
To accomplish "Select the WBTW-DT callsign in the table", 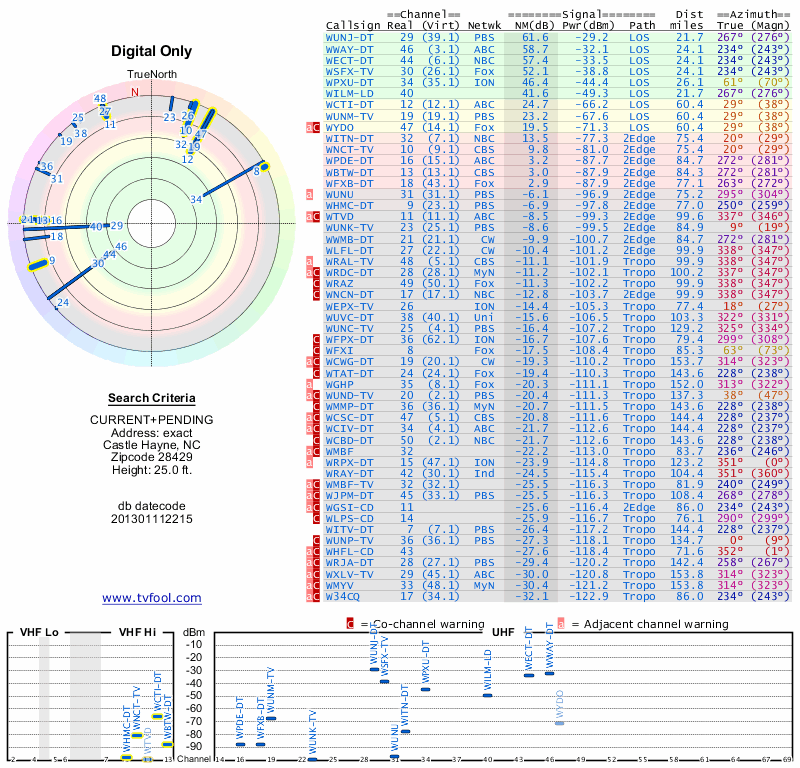I will pyautogui.click(x=349, y=172).
